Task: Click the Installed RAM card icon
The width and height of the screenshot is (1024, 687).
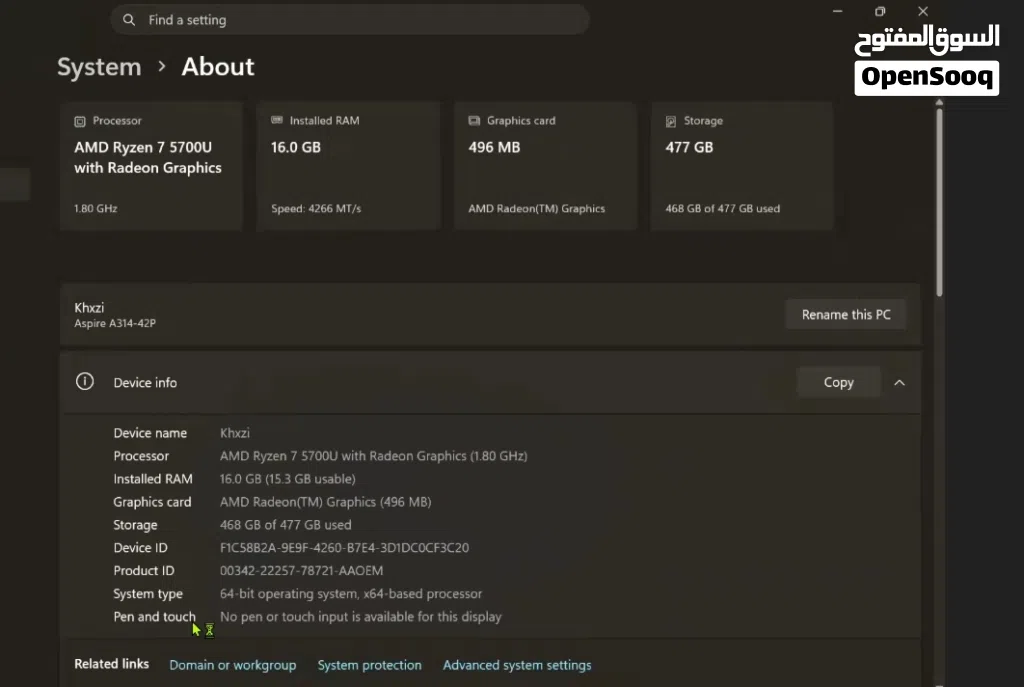Action: click(x=277, y=120)
